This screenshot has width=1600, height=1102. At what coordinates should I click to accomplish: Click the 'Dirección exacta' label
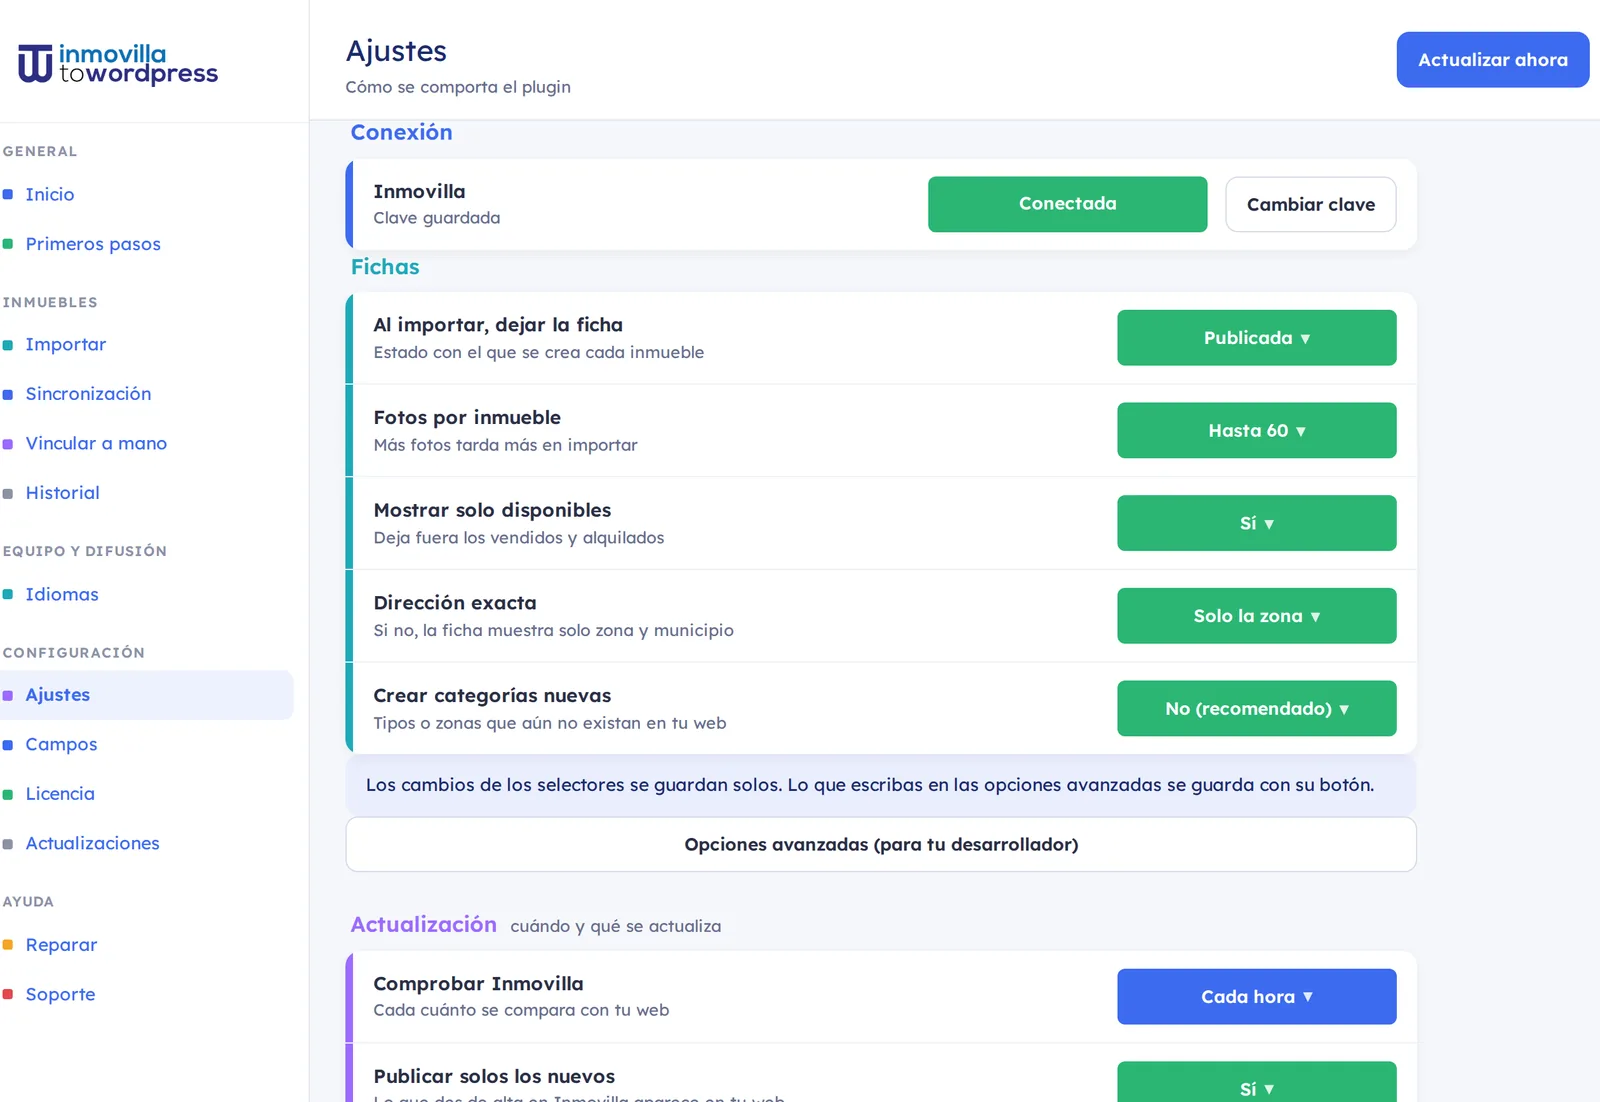click(x=455, y=603)
